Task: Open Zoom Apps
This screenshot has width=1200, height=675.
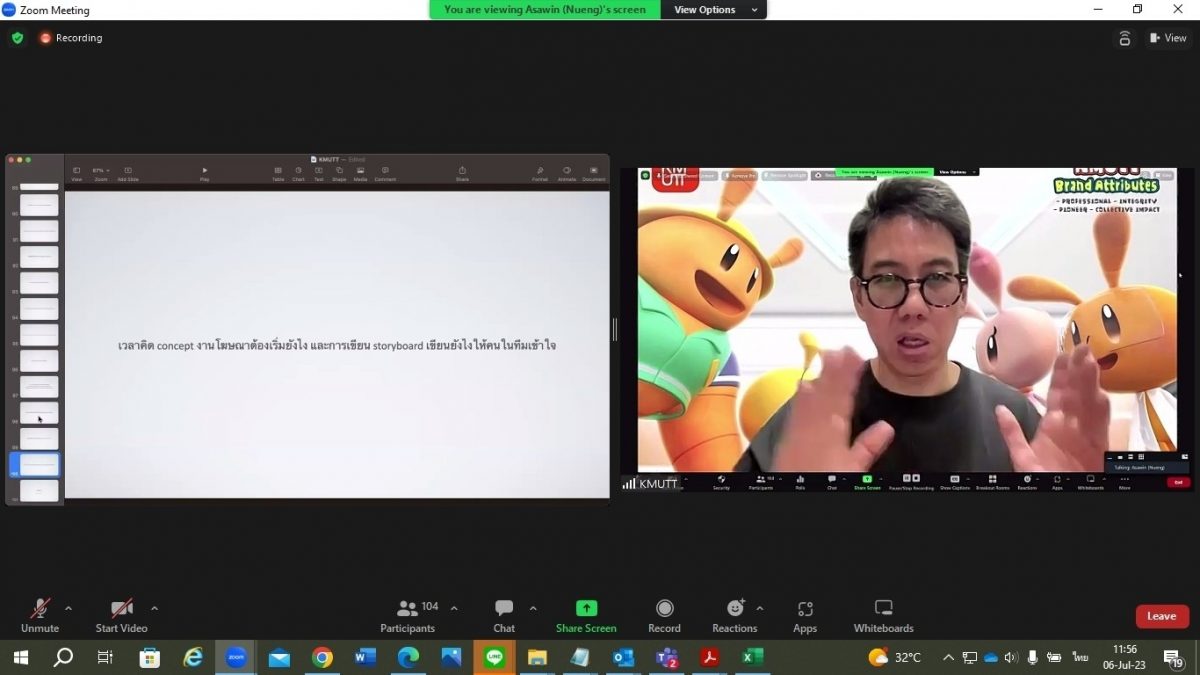Action: [x=805, y=615]
